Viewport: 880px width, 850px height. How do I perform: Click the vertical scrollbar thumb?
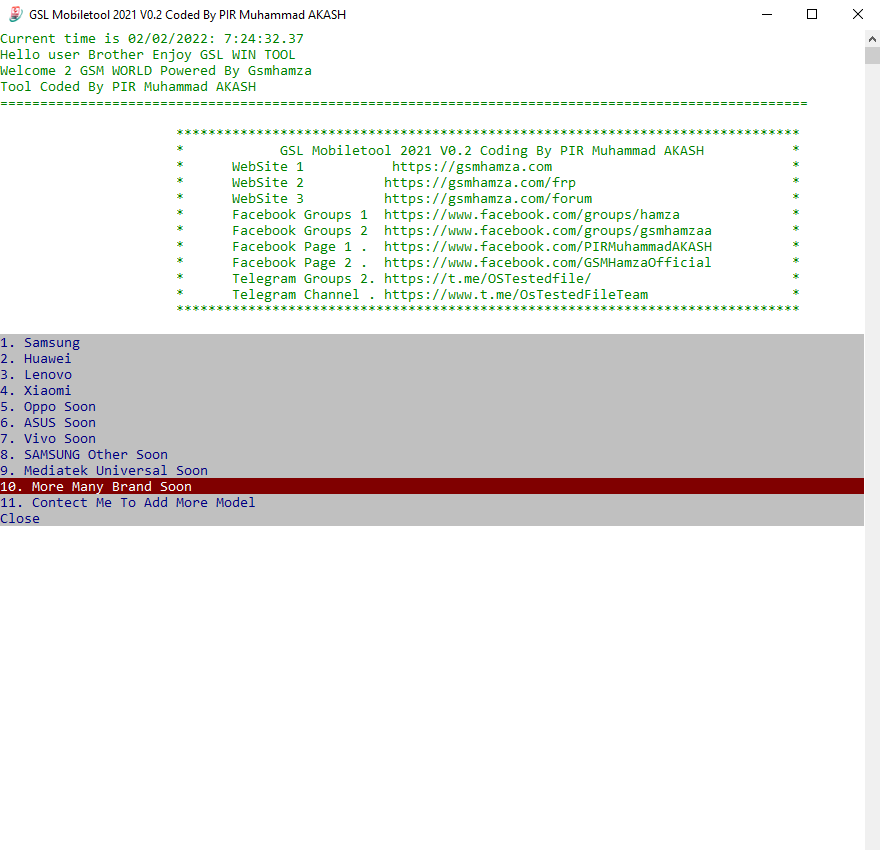pyautogui.click(x=872, y=56)
